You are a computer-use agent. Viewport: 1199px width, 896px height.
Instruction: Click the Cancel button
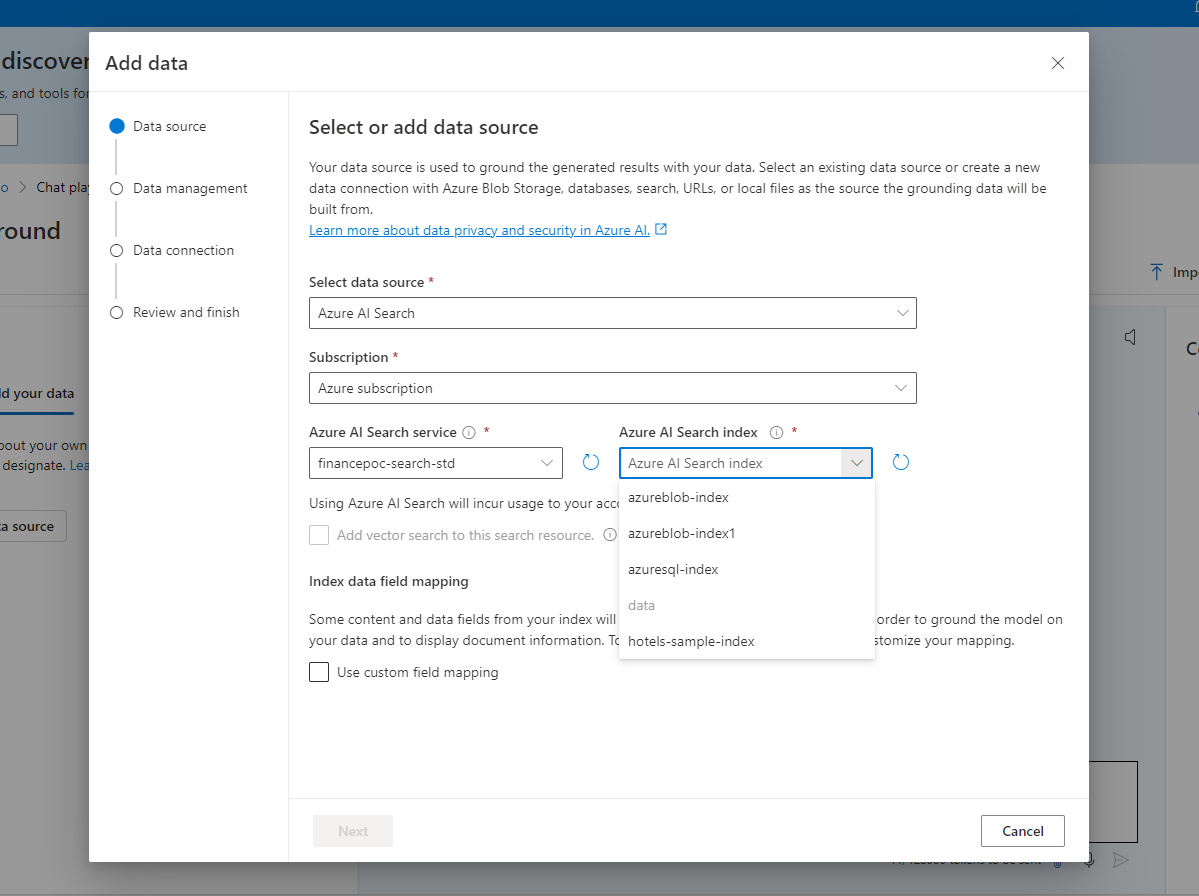pos(1022,831)
